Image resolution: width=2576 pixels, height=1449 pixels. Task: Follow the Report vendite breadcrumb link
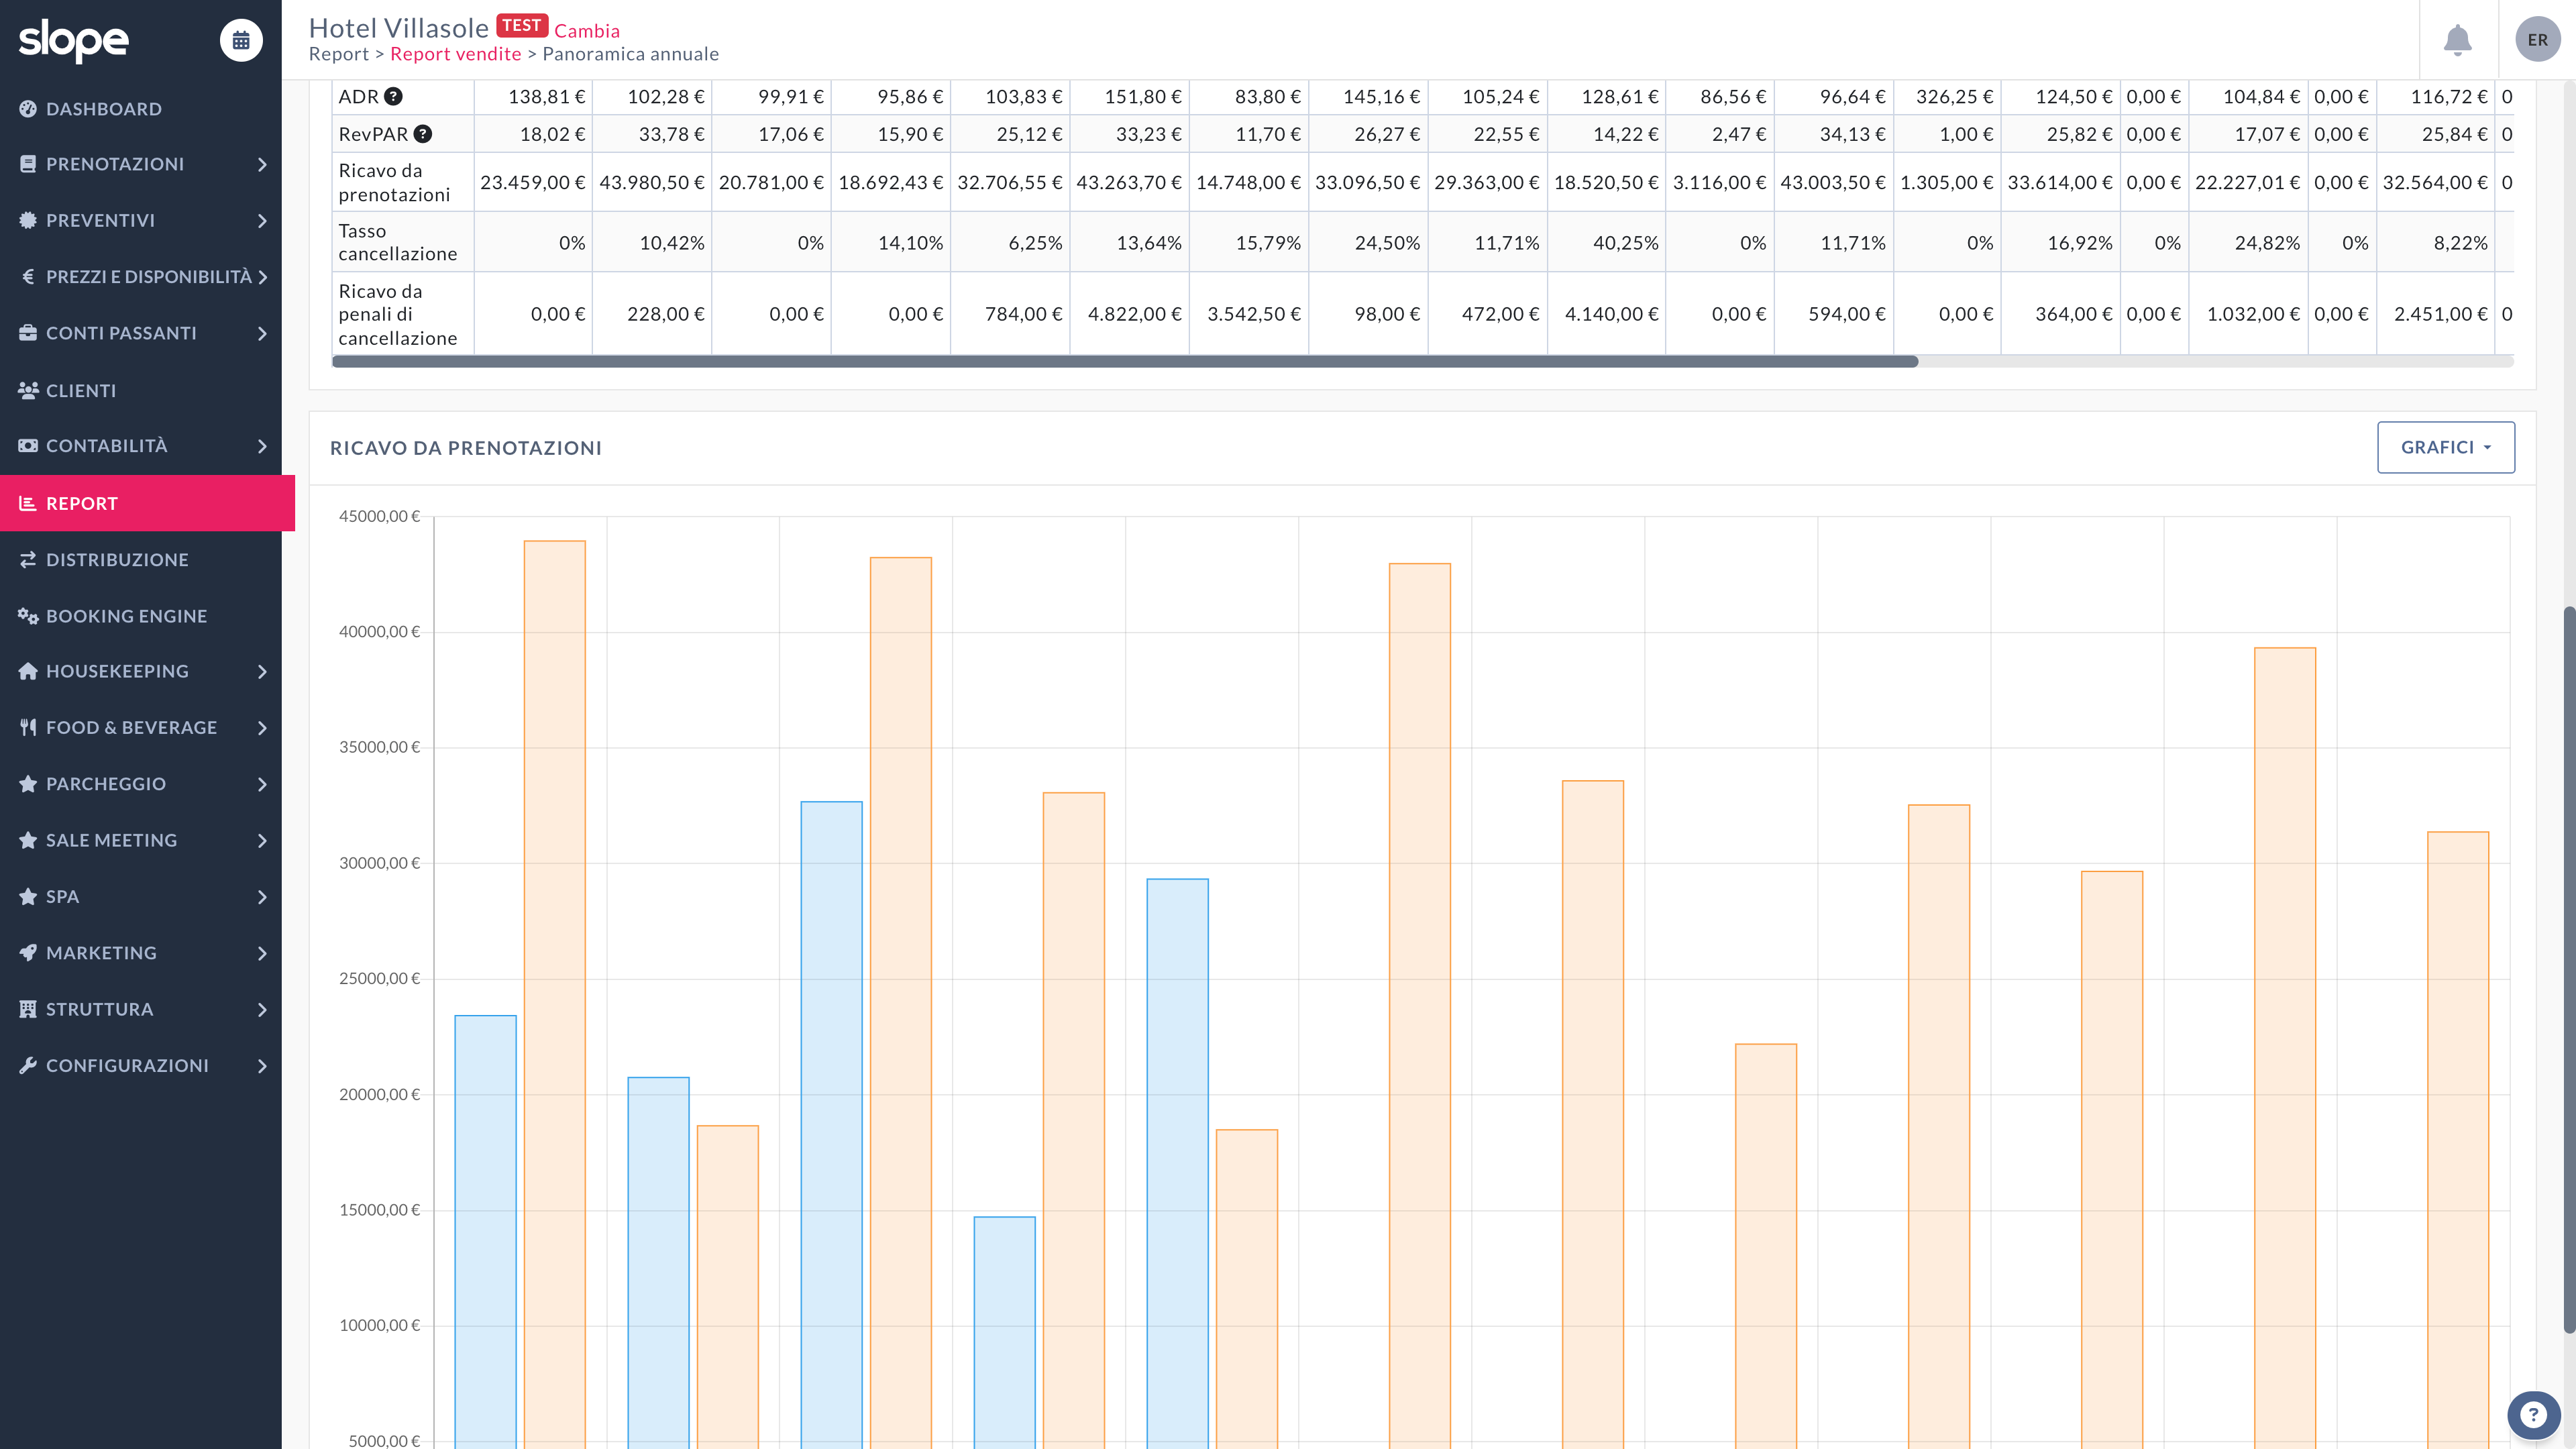click(455, 54)
